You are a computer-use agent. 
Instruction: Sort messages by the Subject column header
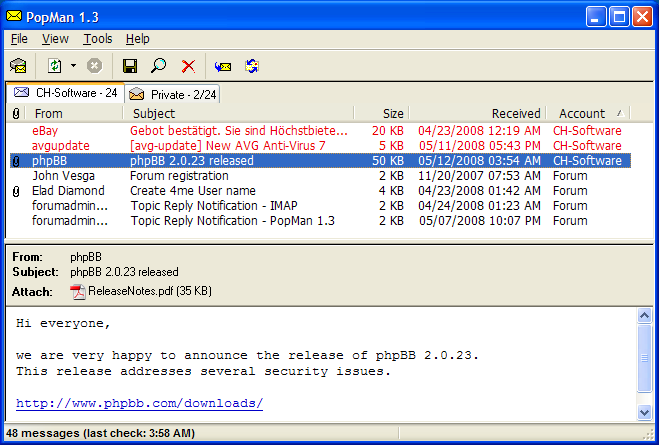238,113
